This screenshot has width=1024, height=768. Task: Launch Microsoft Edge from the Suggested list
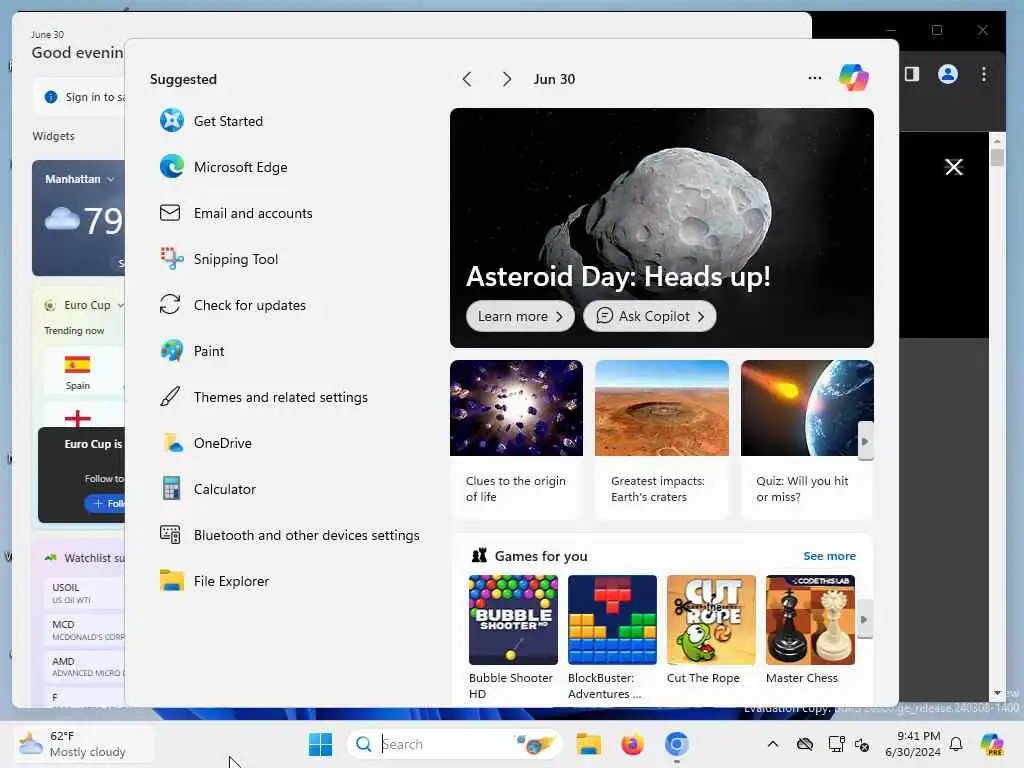pyautogui.click(x=223, y=167)
